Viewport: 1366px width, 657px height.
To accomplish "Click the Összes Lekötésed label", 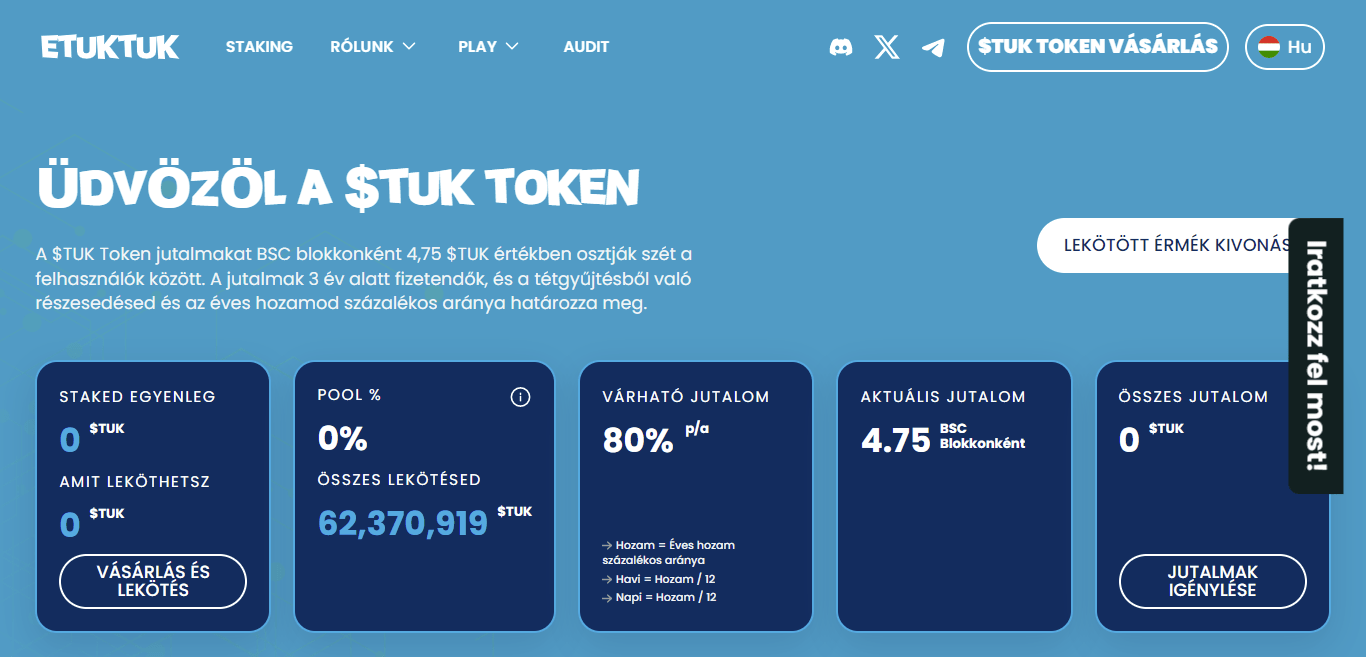I will pos(399,480).
